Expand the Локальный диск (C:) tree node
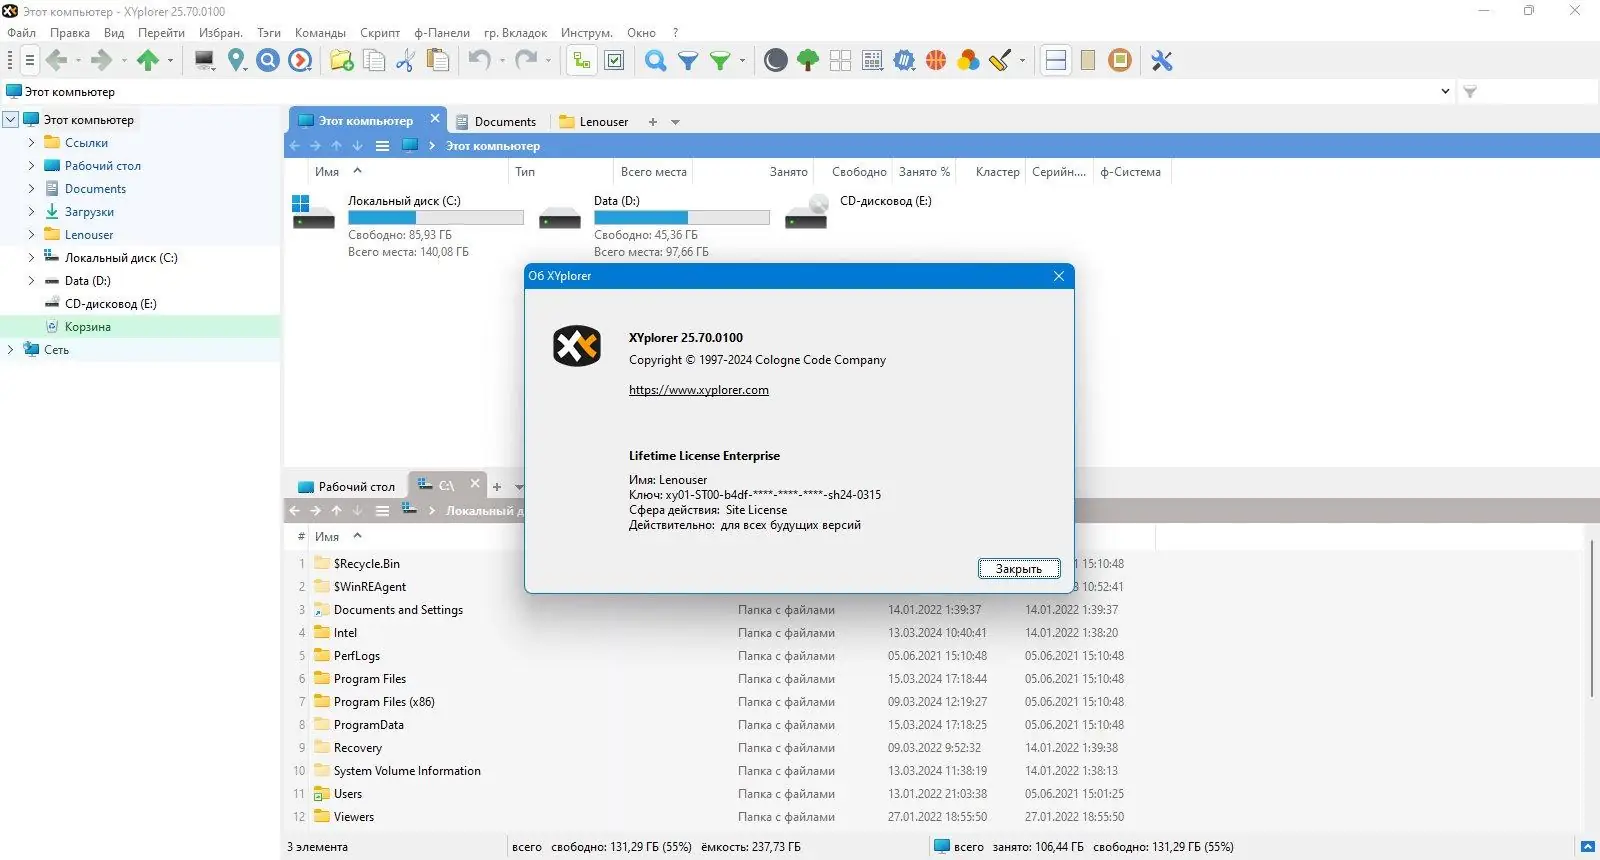 (x=31, y=258)
